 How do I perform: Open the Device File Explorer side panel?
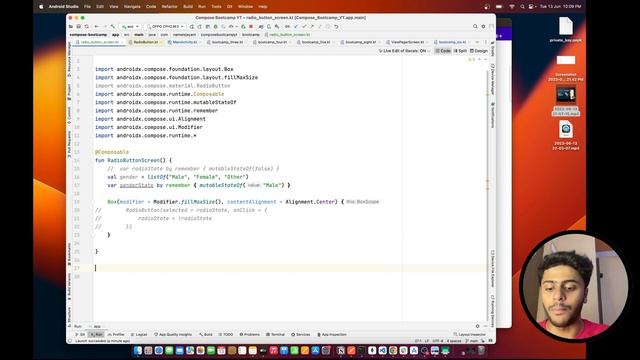(x=493, y=269)
